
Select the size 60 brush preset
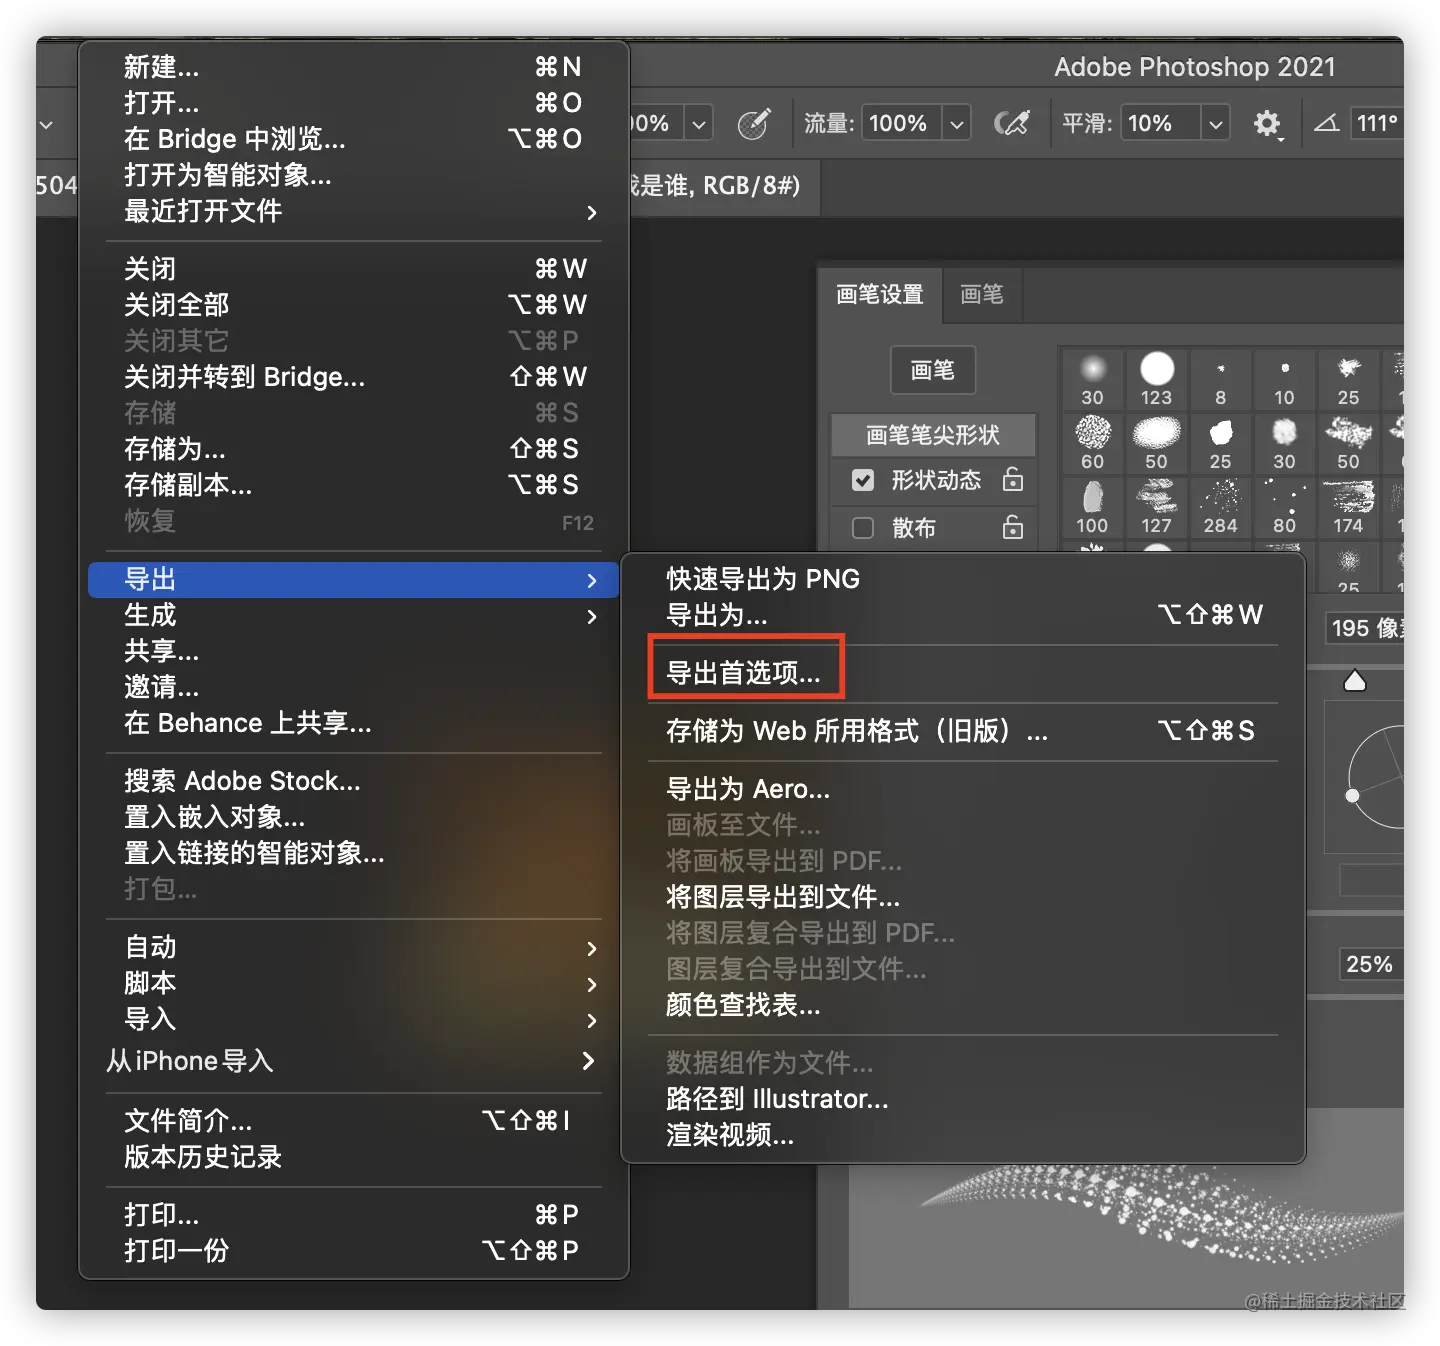point(1093,443)
